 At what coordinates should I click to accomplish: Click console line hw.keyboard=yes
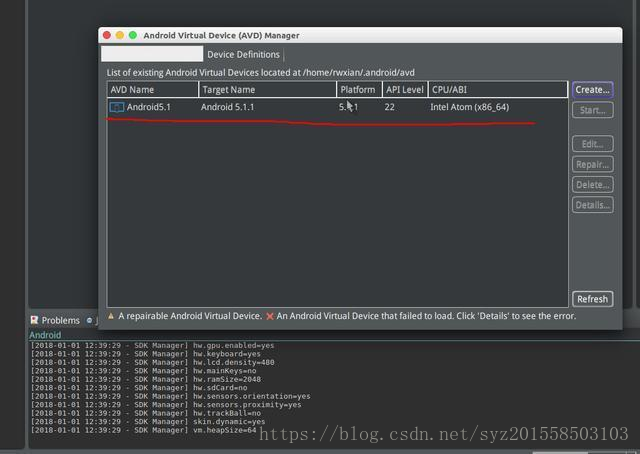tap(146, 354)
